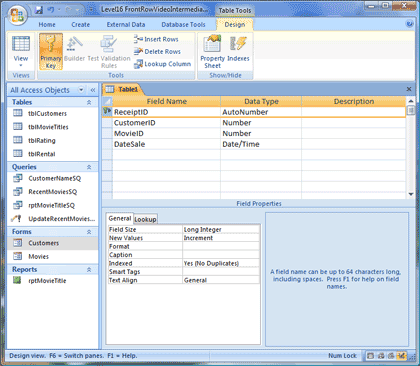This screenshot has height=366, width=420.
Task: Open All Access Objects dropdown menu
Action: point(81,90)
